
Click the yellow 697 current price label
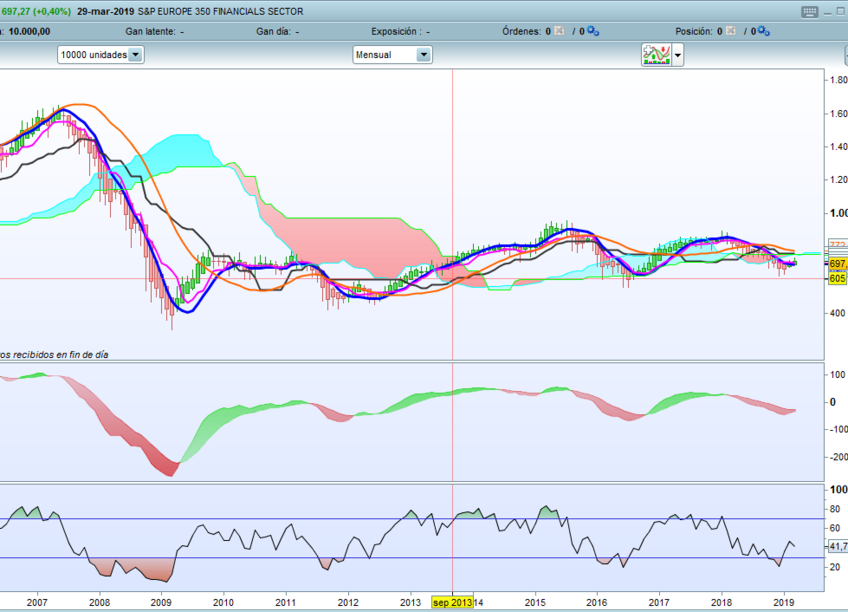pos(838,263)
